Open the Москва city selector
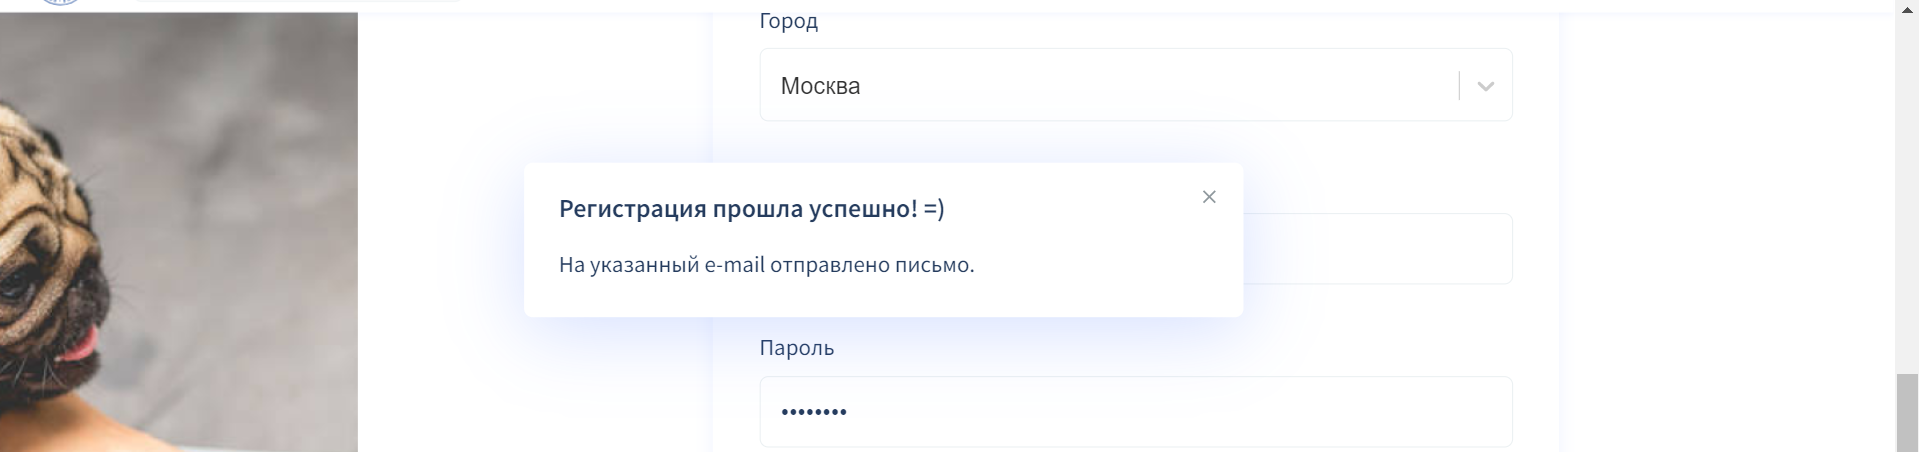 point(1100,86)
